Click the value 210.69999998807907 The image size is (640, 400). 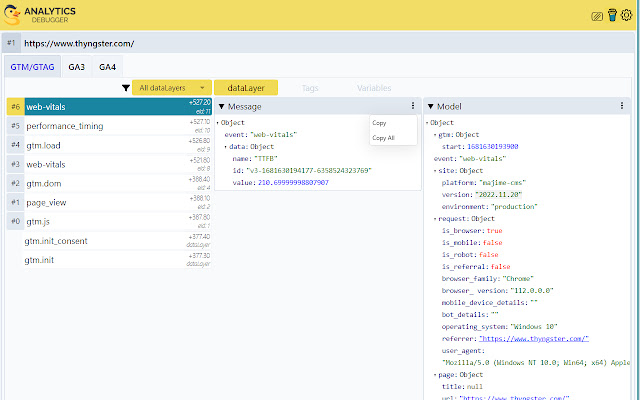click(293, 183)
